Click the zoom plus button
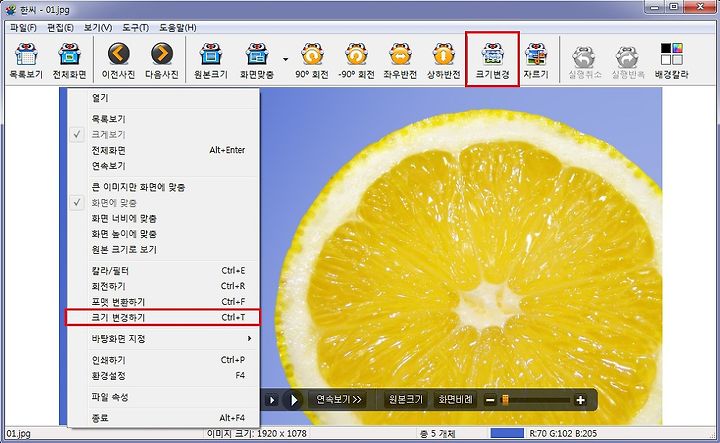The width and height of the screenshot is (720, 443). [580, 400]
